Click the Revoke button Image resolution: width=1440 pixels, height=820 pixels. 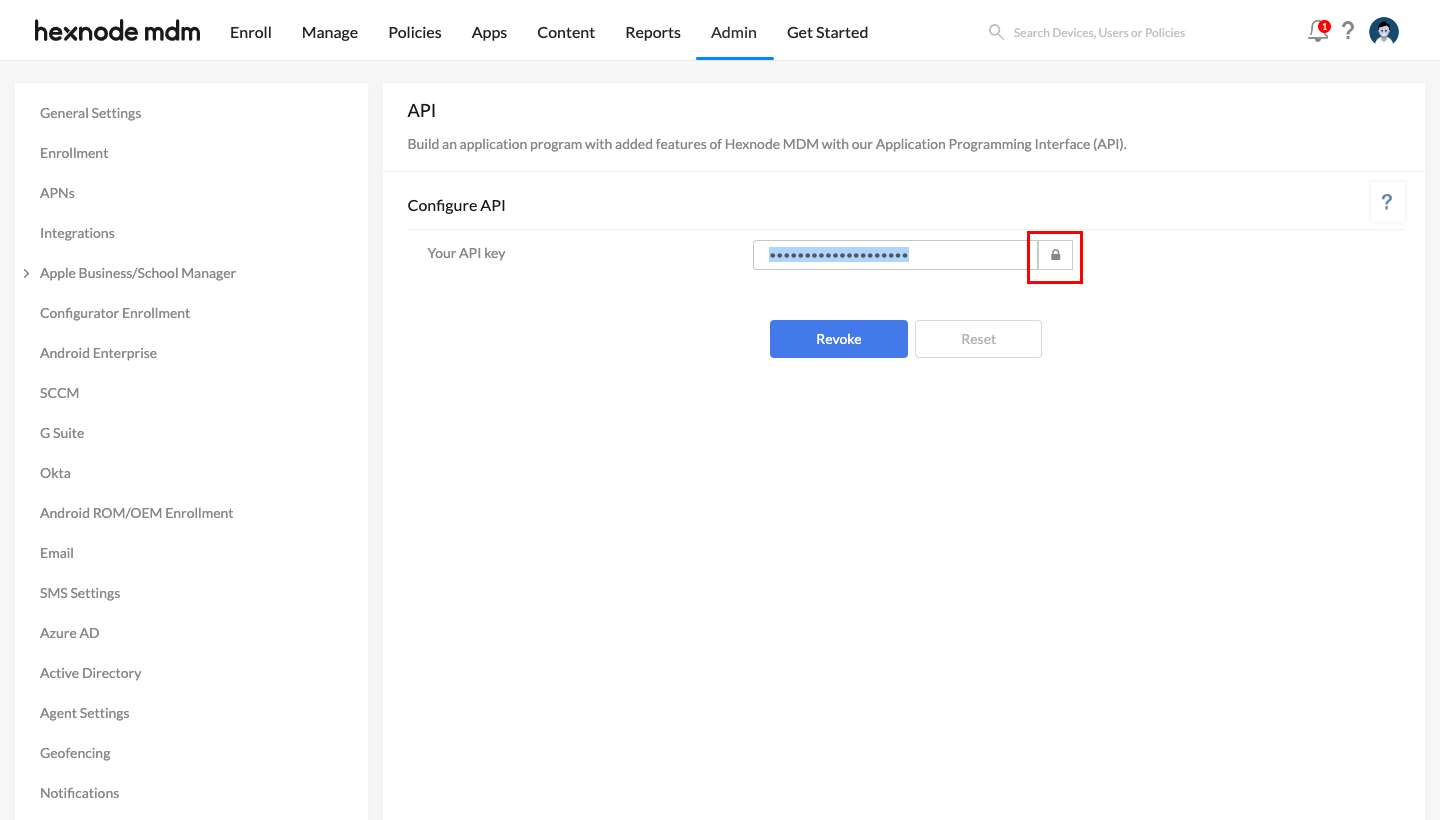(839, 339)
